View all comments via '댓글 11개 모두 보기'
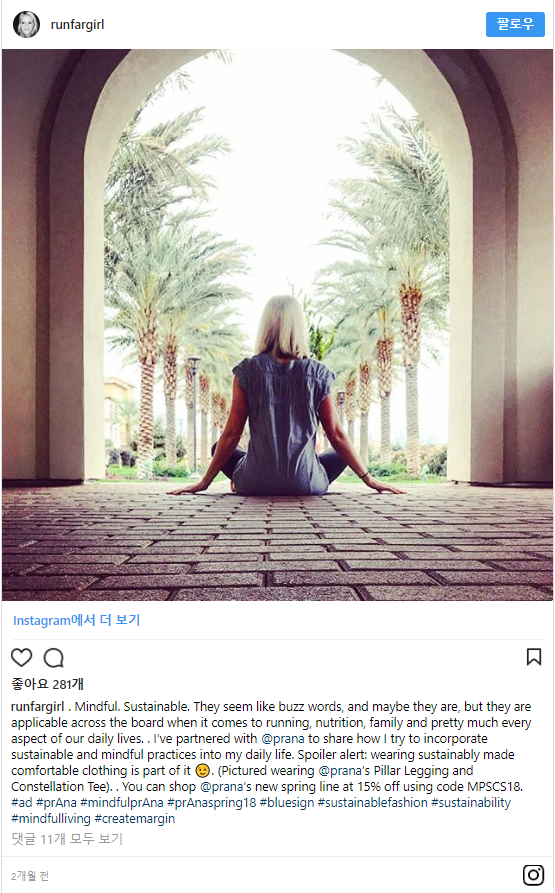 [67, 839]
